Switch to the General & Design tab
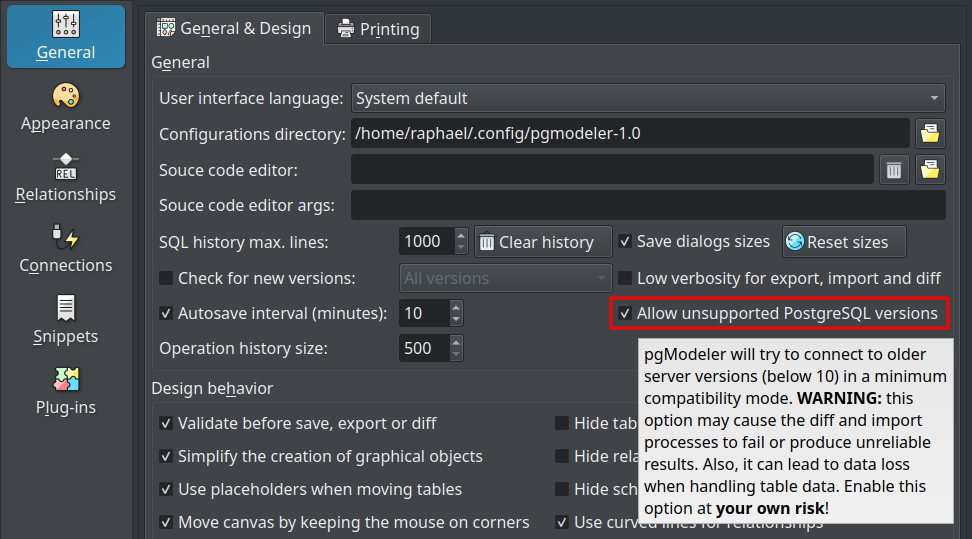This screenshot has height=539, width=972. click(234, 29)
